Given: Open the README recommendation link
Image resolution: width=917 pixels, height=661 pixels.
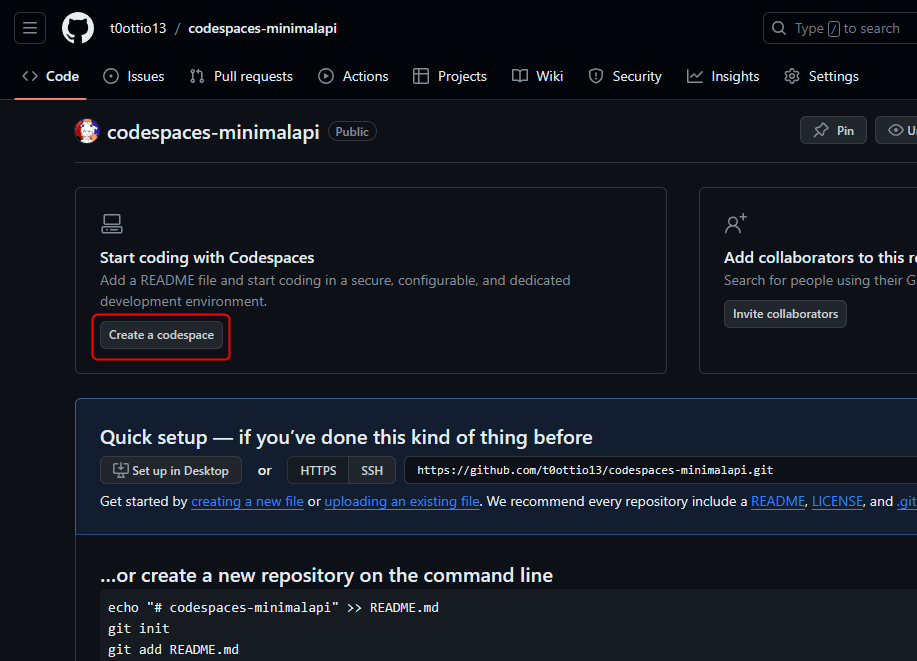Looking at the screenshot, I should tap(778, 502).
